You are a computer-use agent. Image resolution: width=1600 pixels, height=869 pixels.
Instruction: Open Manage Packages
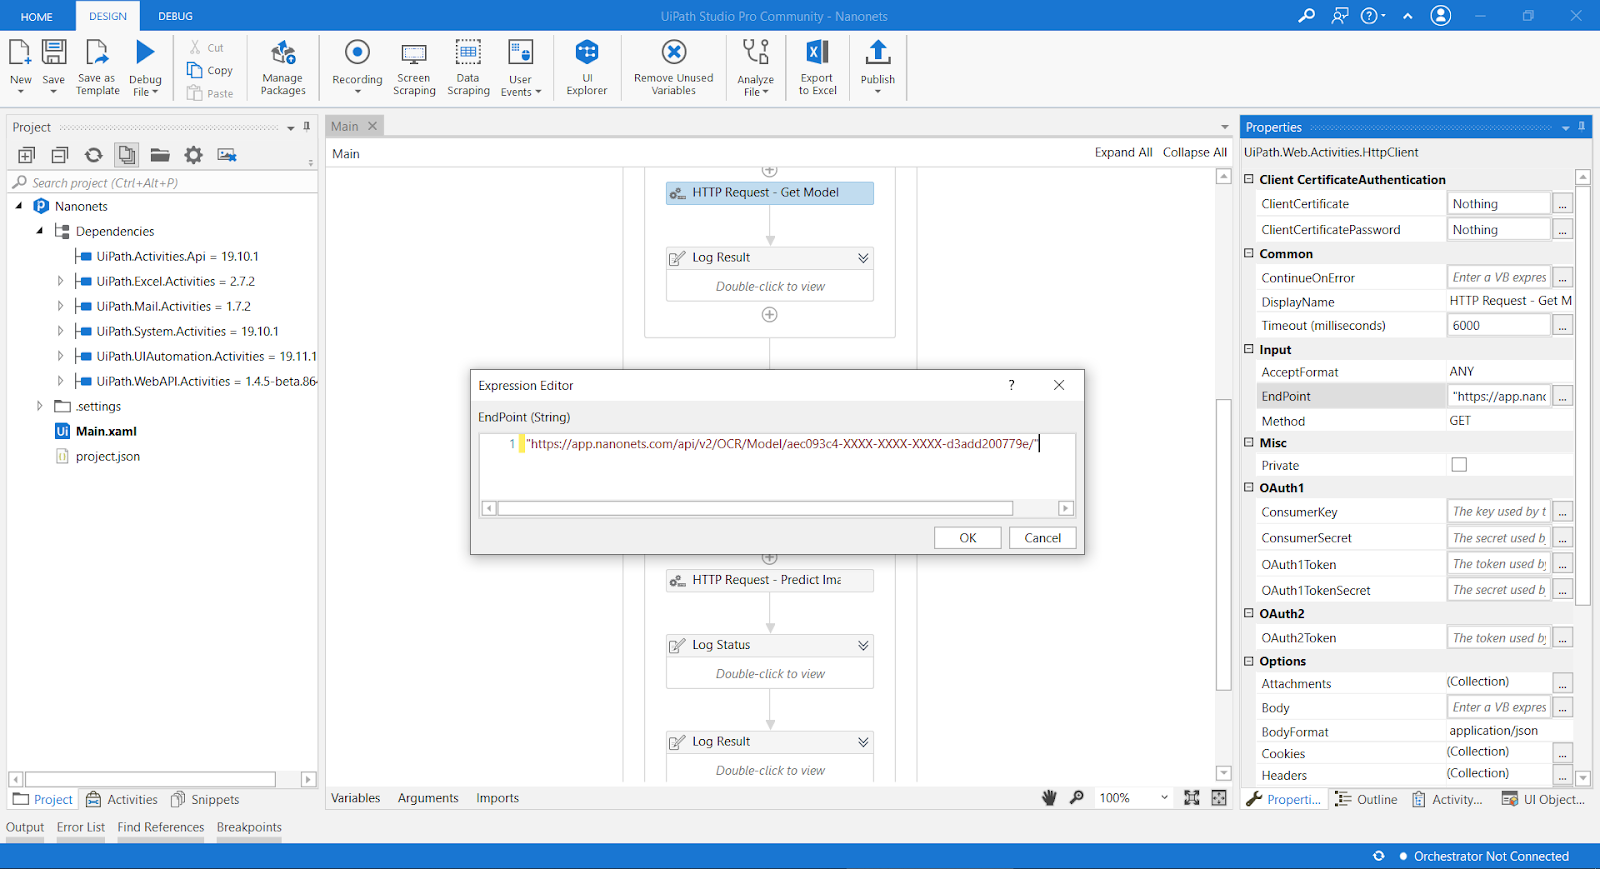tap(283, 68)
